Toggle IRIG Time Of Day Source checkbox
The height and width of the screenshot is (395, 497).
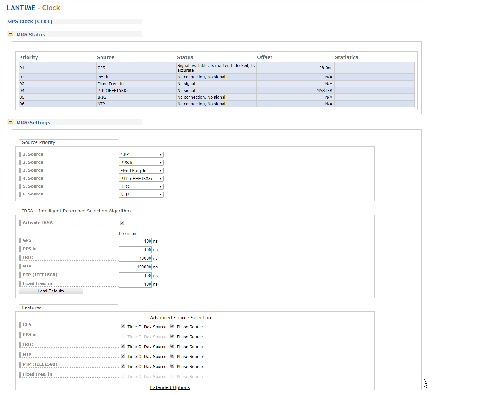pyautogui.click(x=123, y=346)
